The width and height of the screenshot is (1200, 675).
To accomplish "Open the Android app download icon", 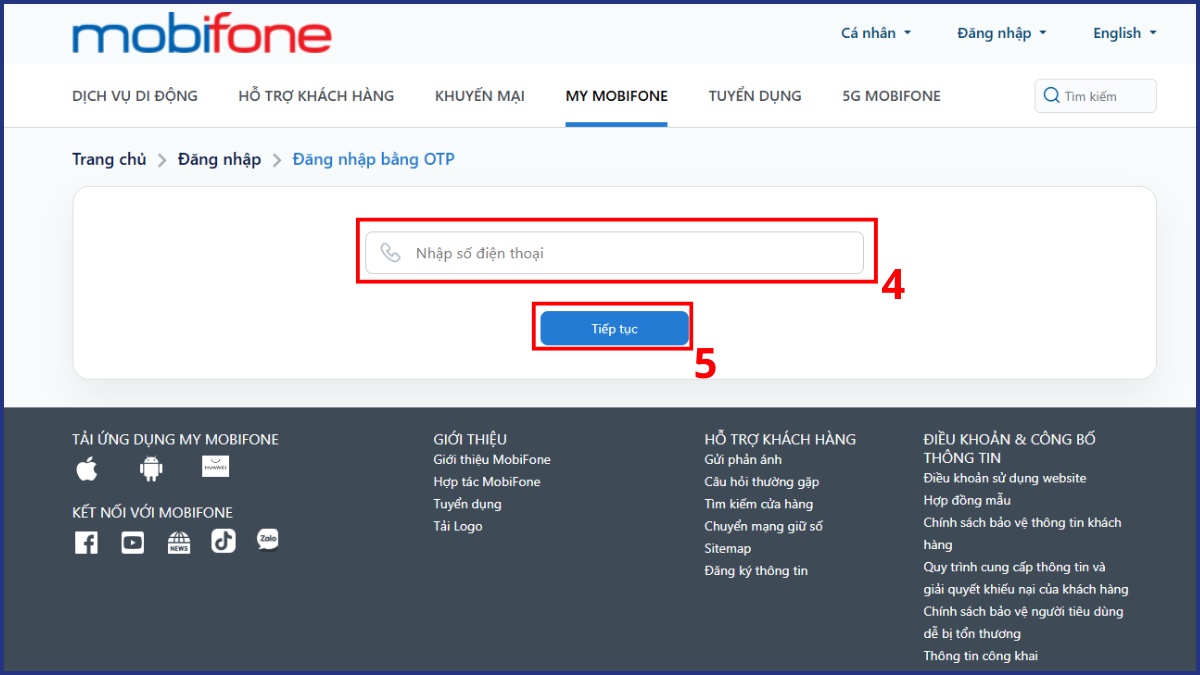I will (x=151, y=468).
